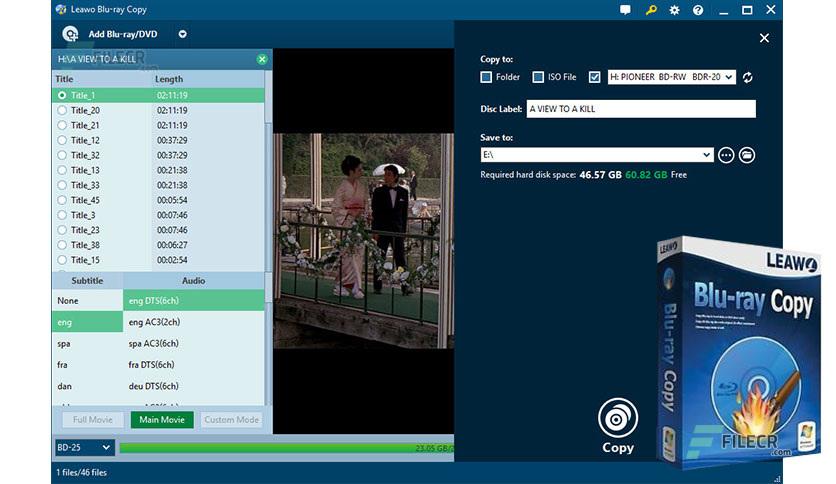Enable the ISO File checkbox
The height and width of the screenshot is (484, 836).
(538, 77)
